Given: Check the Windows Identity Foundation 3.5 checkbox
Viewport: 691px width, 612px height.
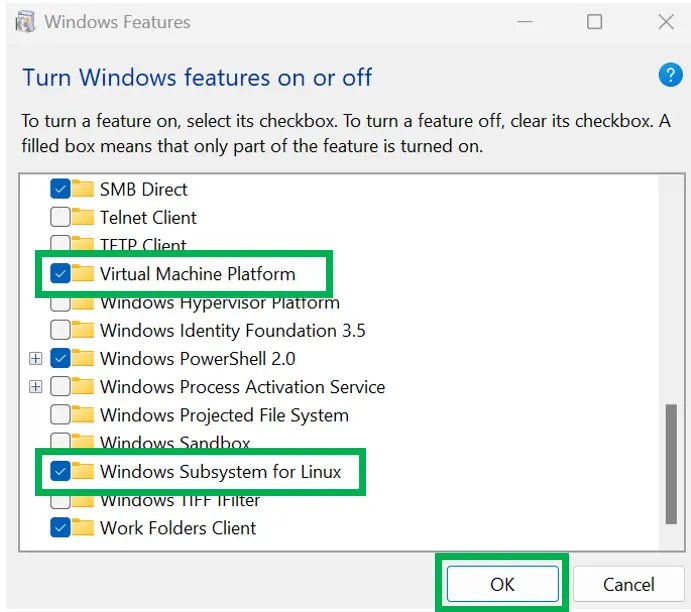Looking at the screenshot, I should (60, 330).
